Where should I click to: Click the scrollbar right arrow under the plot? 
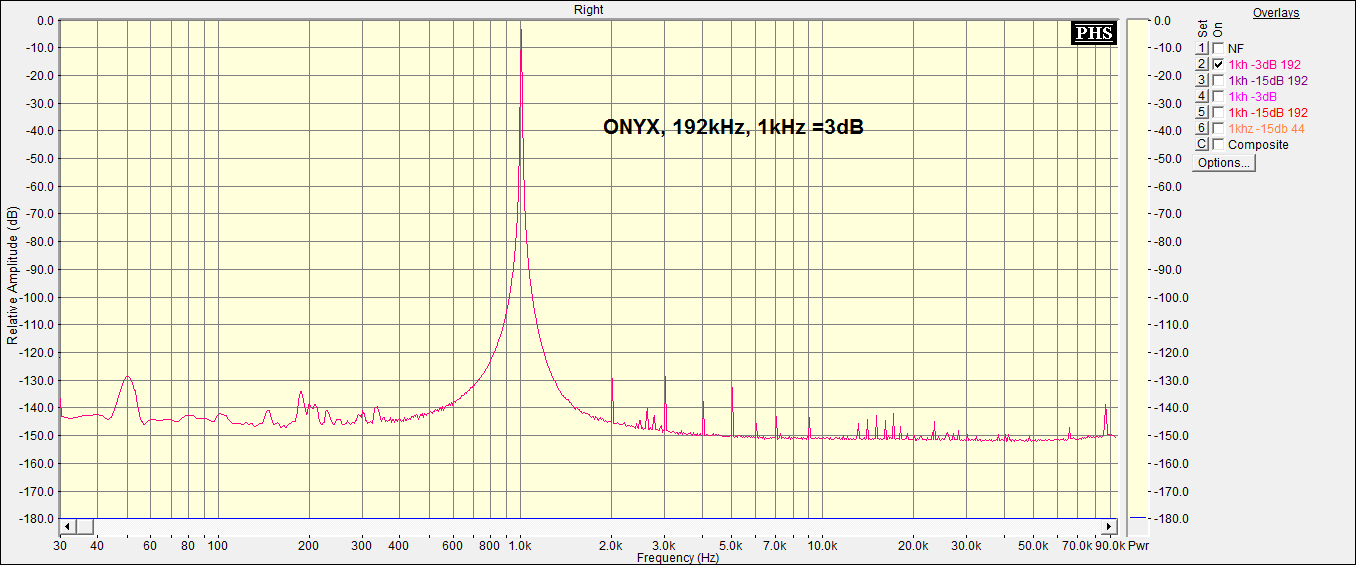click(x=1109, y=526)
